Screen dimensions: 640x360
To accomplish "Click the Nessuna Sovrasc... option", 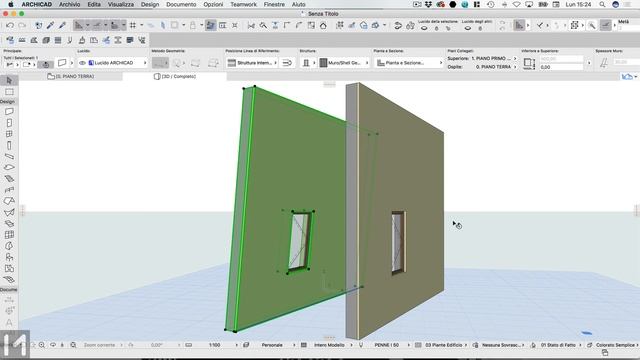I will point(501,345).
